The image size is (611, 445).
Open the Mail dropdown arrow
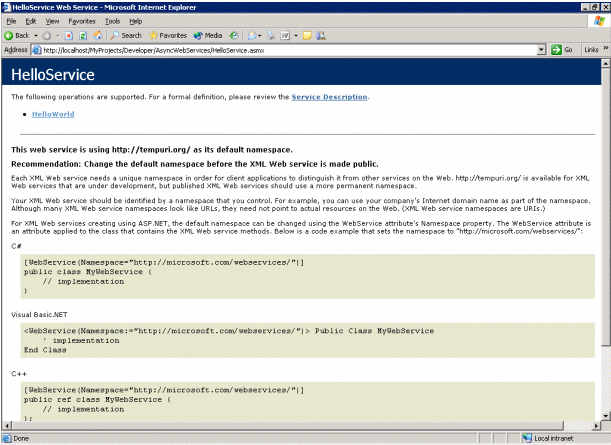click(x=260, y=35)
